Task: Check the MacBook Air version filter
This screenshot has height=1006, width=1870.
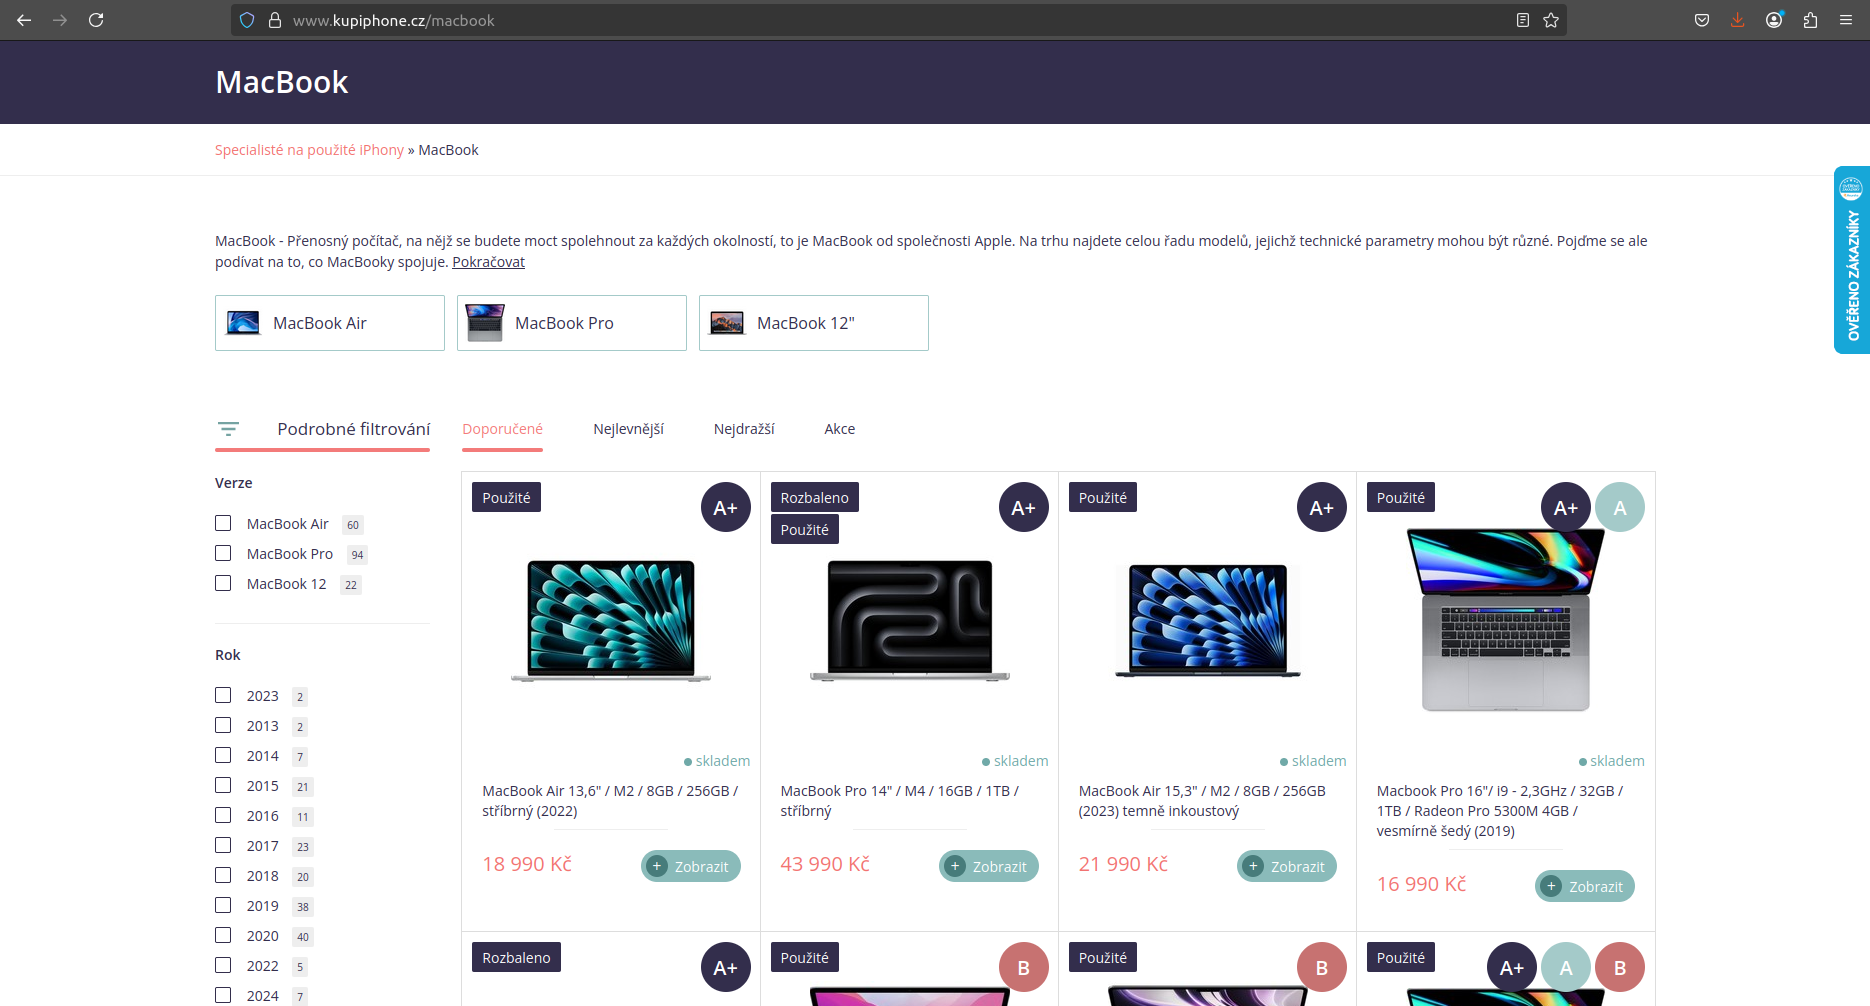Action: (x=223, y=523)
